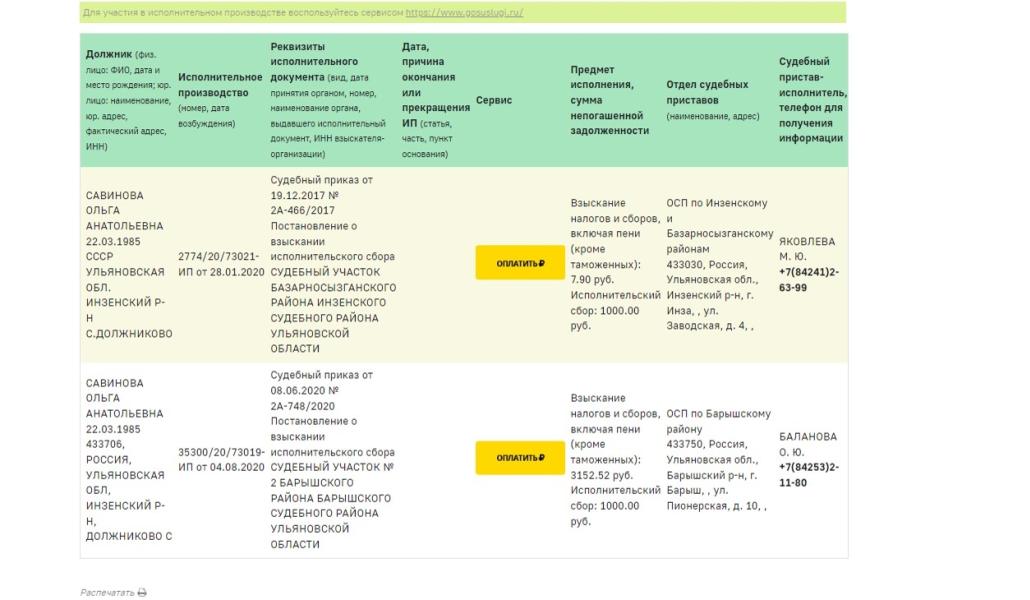Click bailiff Яковлева's phone number +7(84241)2-63-99
Image resolution: width=1030 pixels, height=600 pixels.
(809, 280)
